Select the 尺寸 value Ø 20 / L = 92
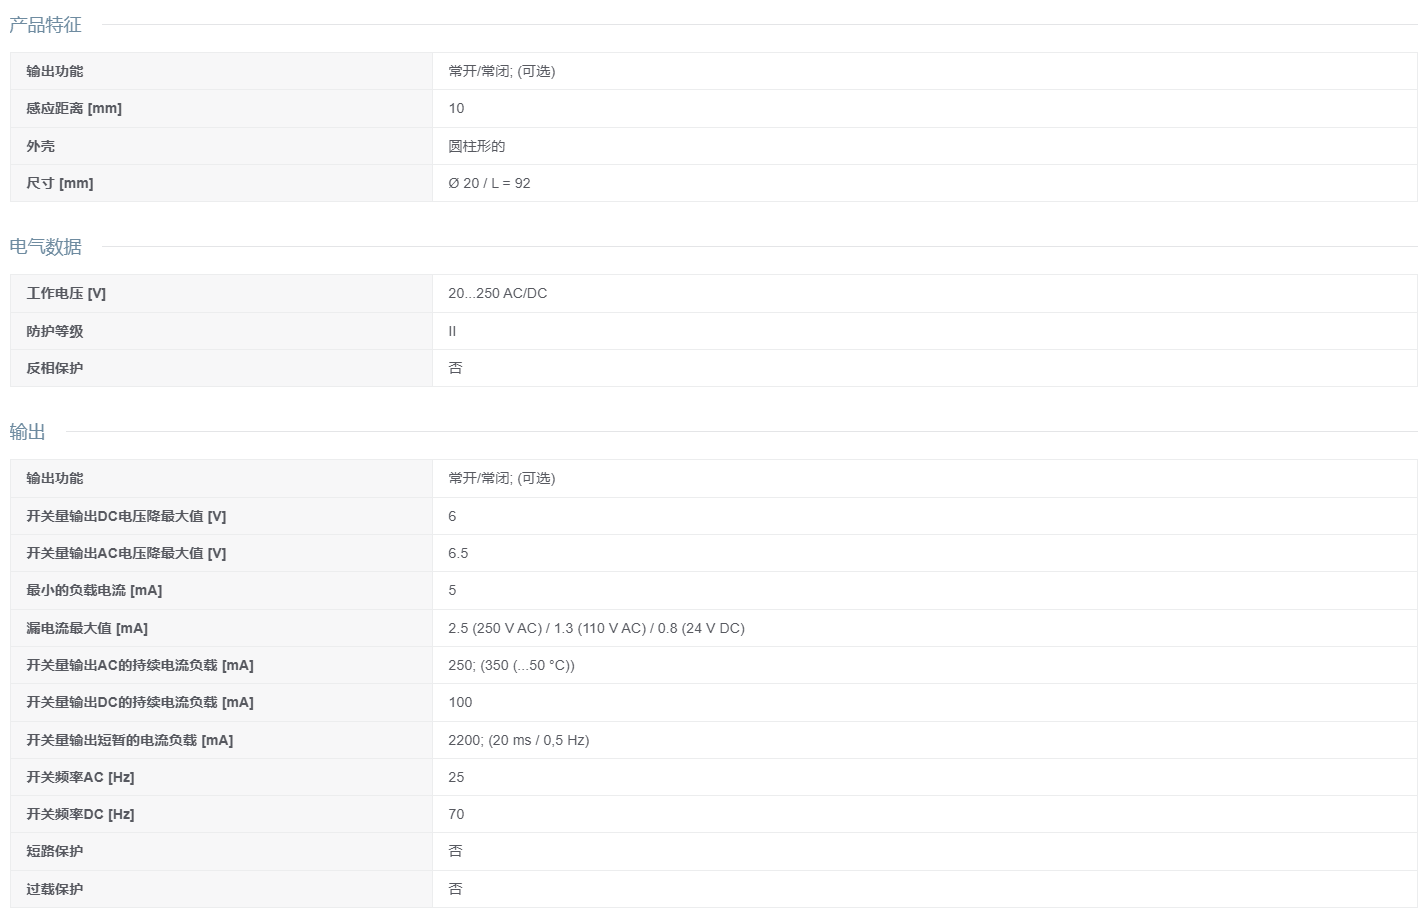The width and height of the screenshot is (1425, 922). coord(489,183)
